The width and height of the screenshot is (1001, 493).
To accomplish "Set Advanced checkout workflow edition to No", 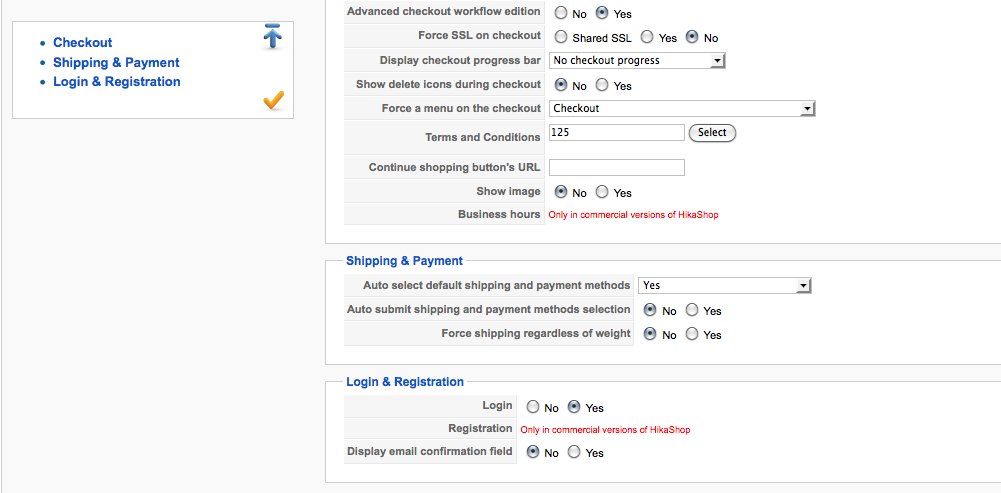I will (561, 13).
